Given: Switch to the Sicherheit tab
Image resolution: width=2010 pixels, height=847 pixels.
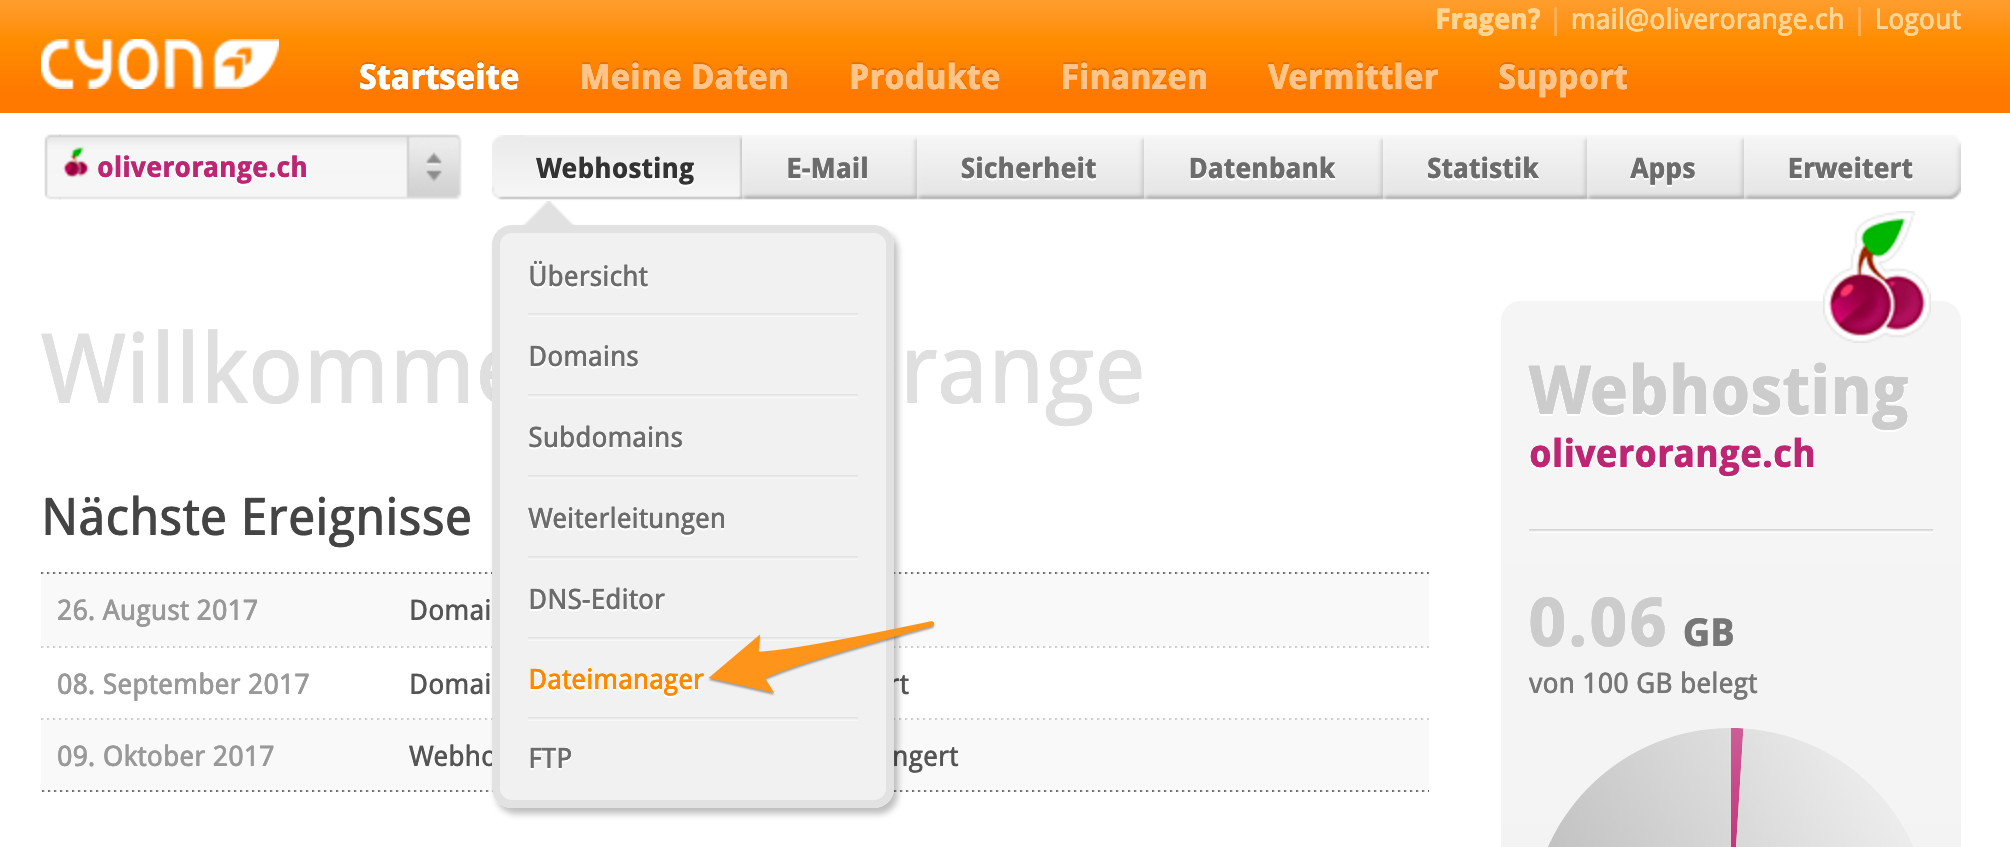Looking at the screenshot, I should [1029, 168].
